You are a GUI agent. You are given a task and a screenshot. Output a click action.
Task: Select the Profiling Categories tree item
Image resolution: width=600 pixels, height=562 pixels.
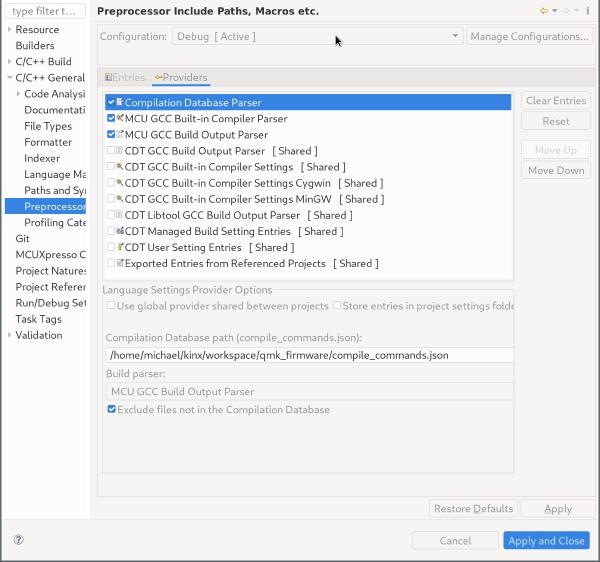pos(54,222)
